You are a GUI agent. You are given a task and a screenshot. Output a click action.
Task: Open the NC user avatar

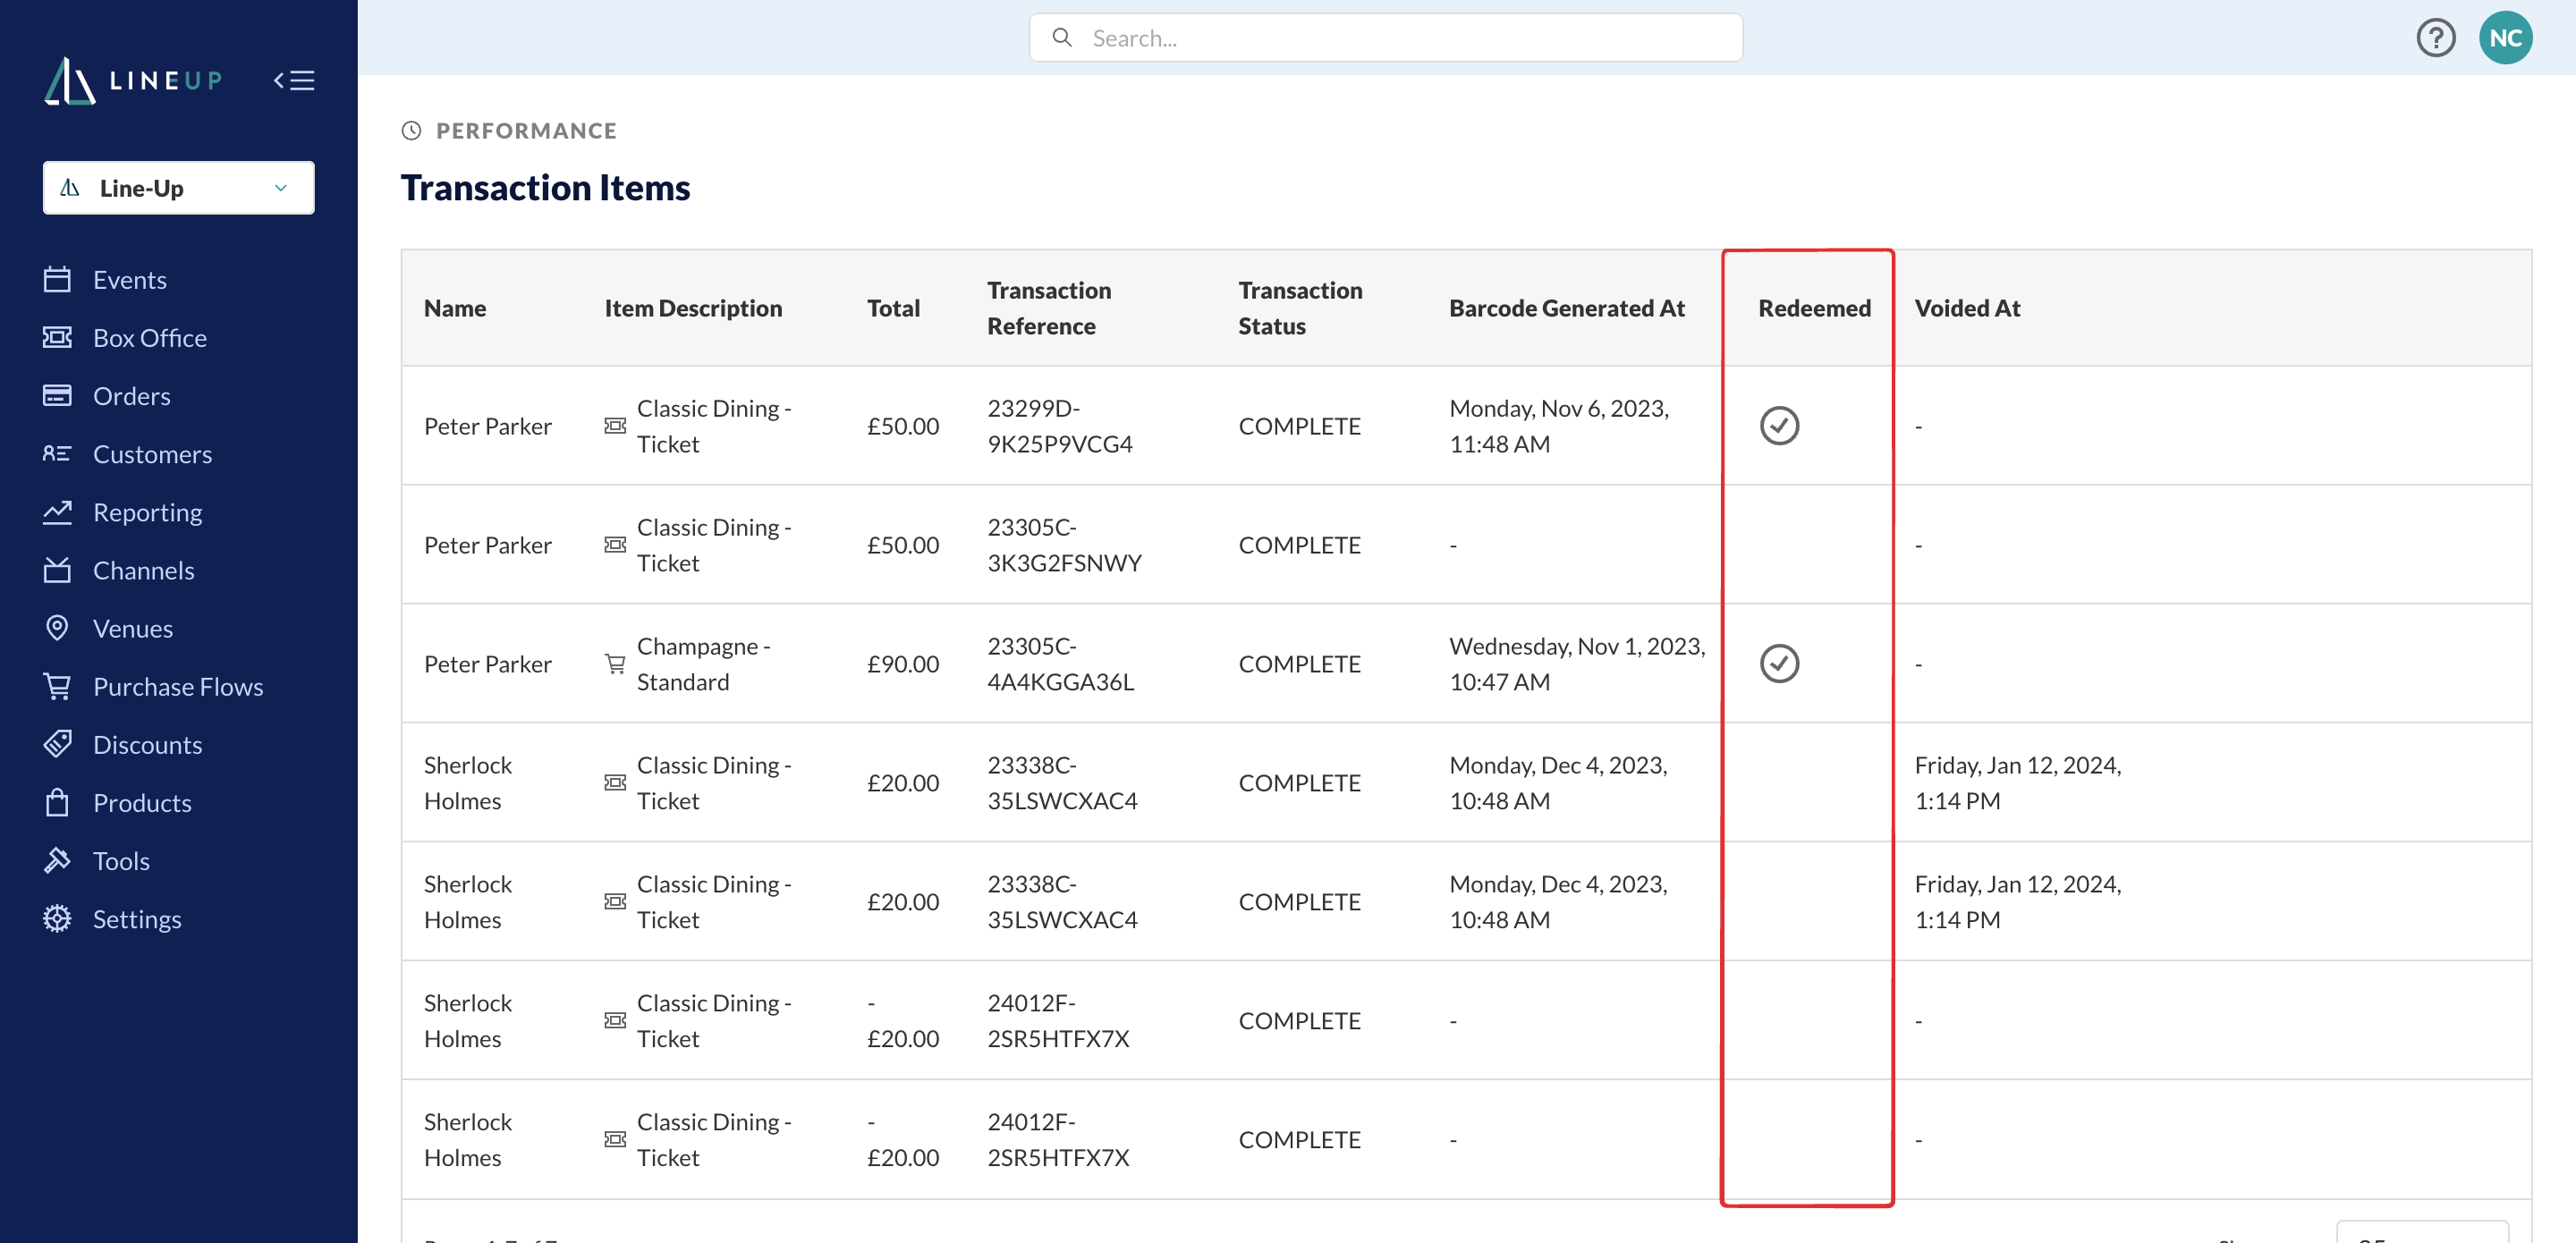tap(2505, 38)
